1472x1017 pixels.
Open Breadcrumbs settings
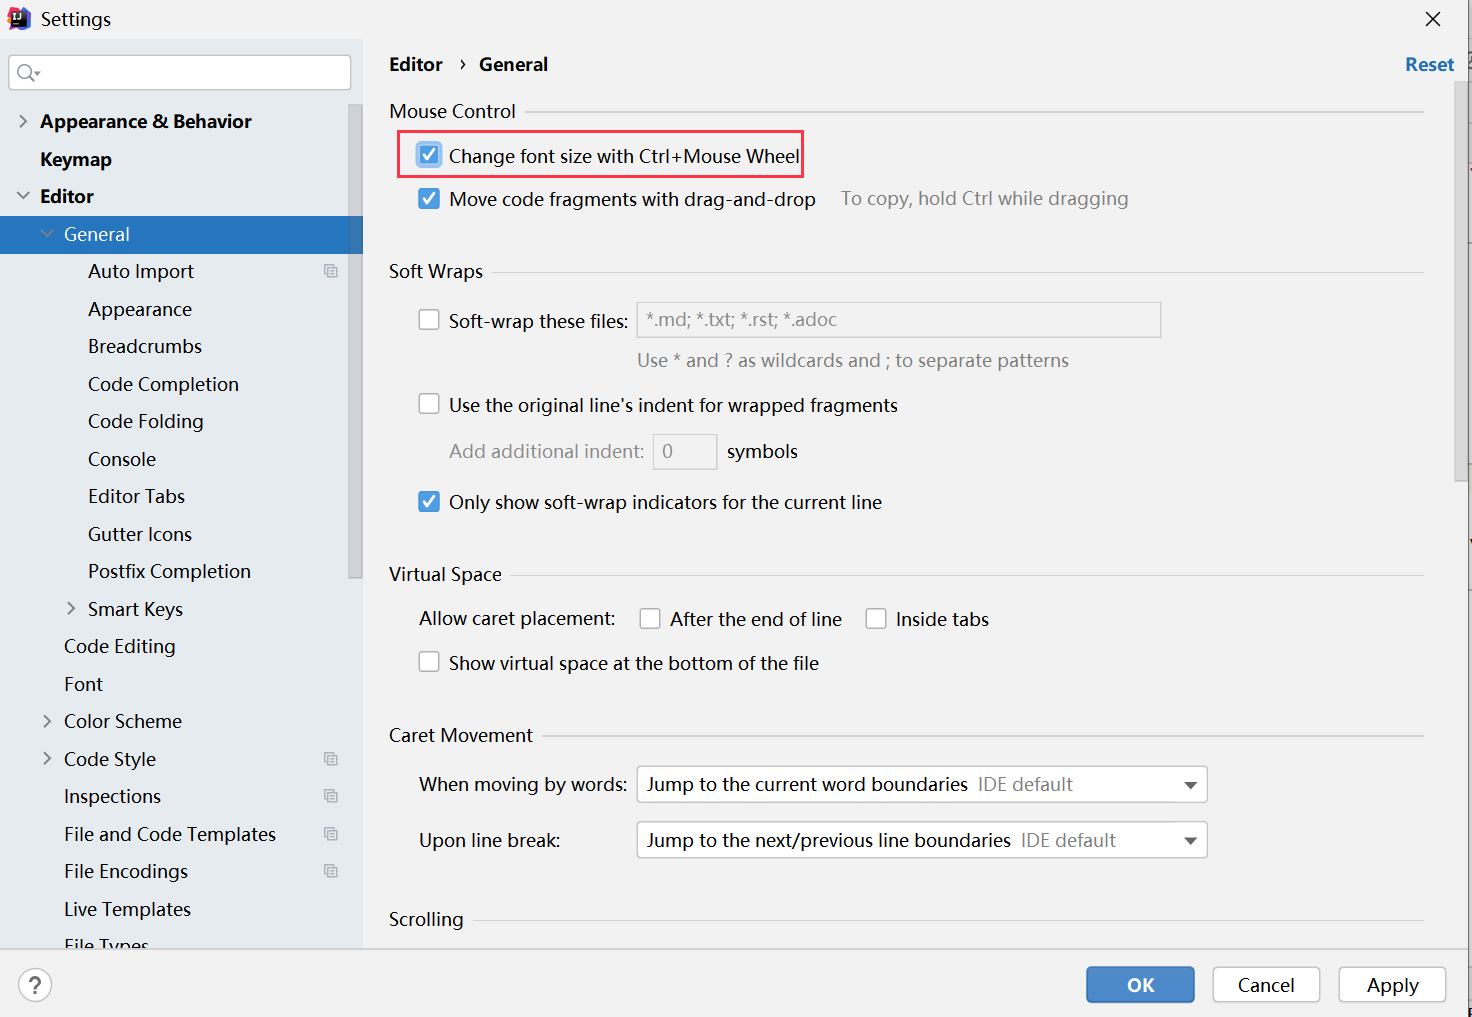(145, 346)
